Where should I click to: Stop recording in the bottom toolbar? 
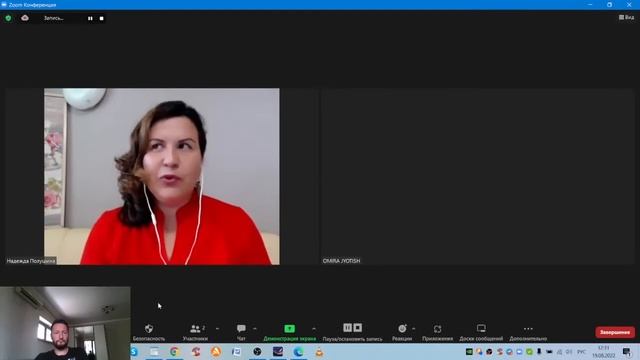point(358,328)
